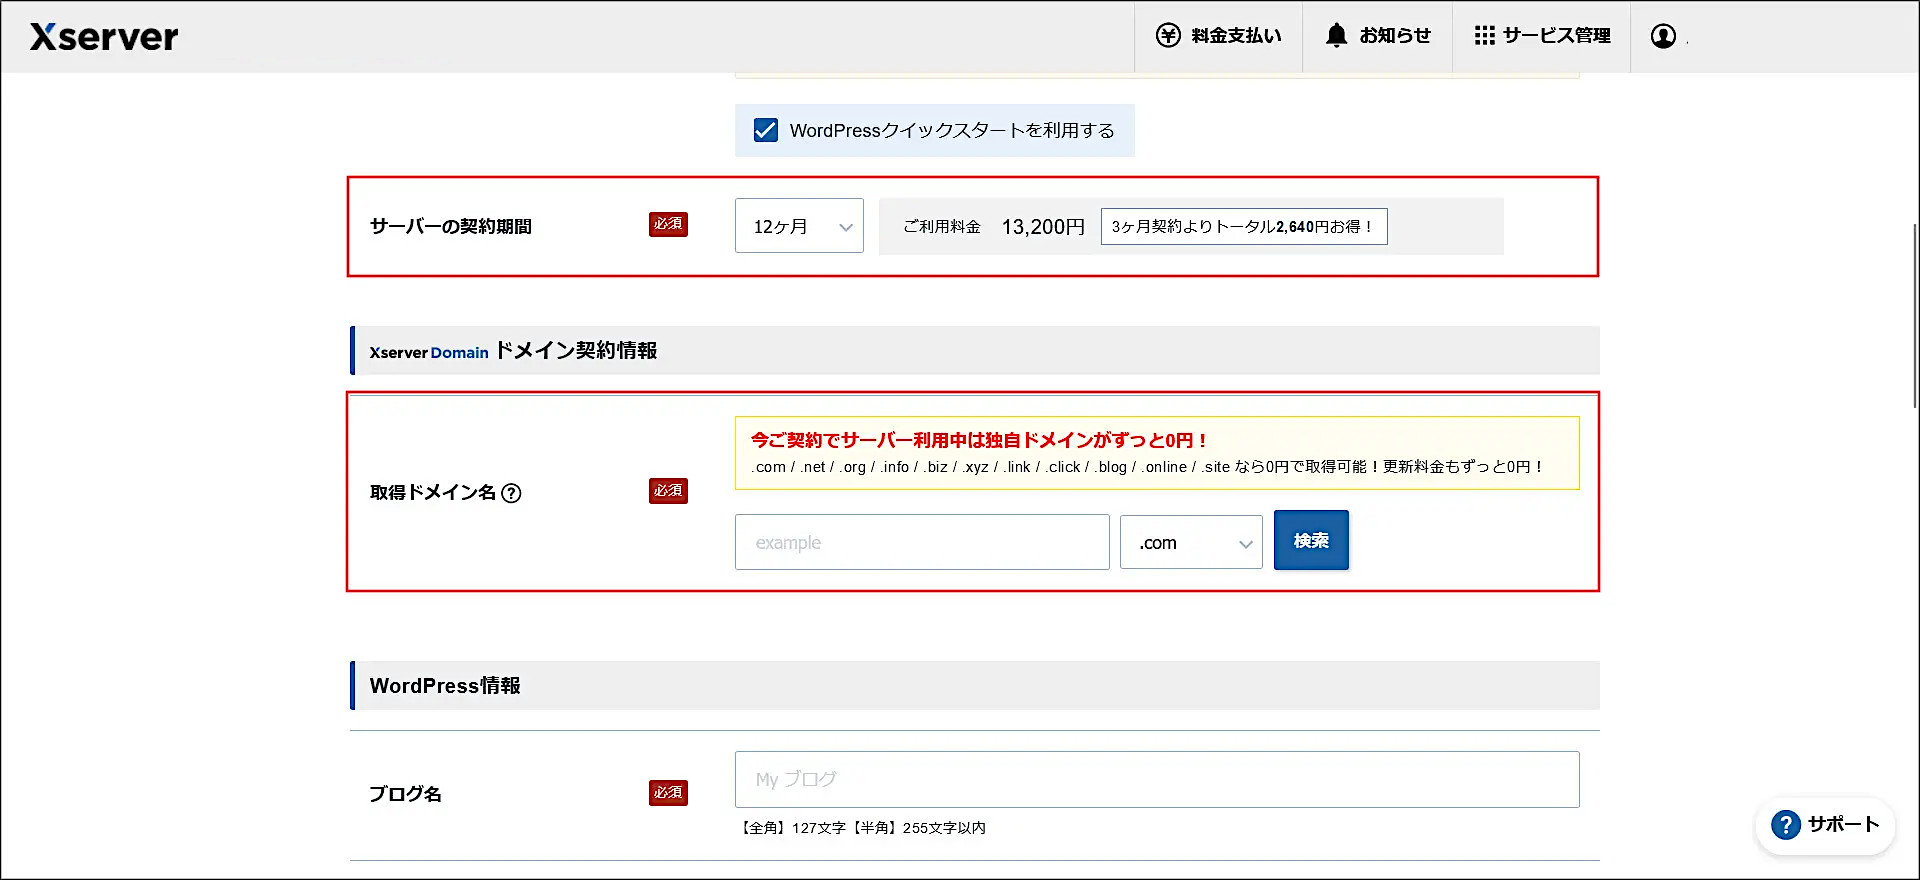Image resolution: width=1920 pixels, height=880 pixels.
Task: Click the vertical page scrollbar
Action: [1914, 315]
